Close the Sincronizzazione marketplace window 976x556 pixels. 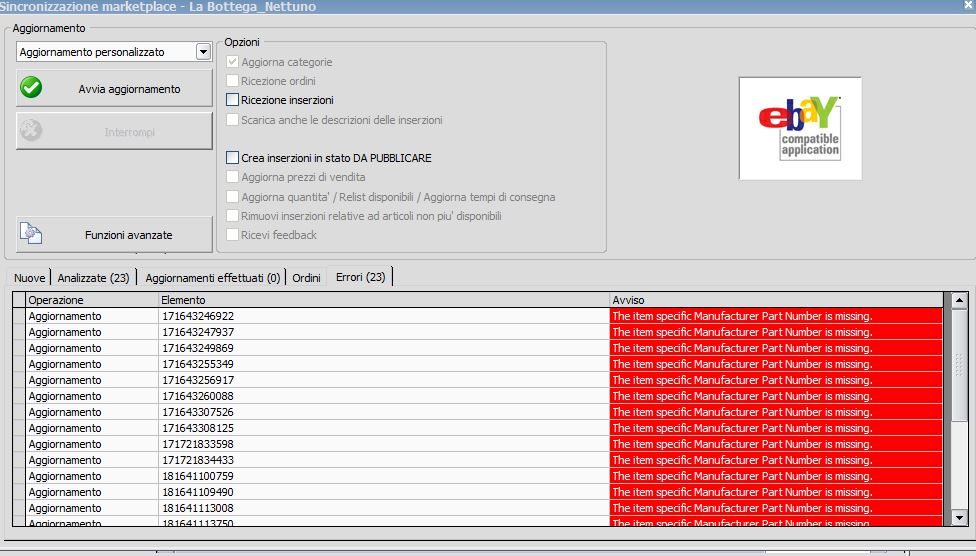(969, 5)
